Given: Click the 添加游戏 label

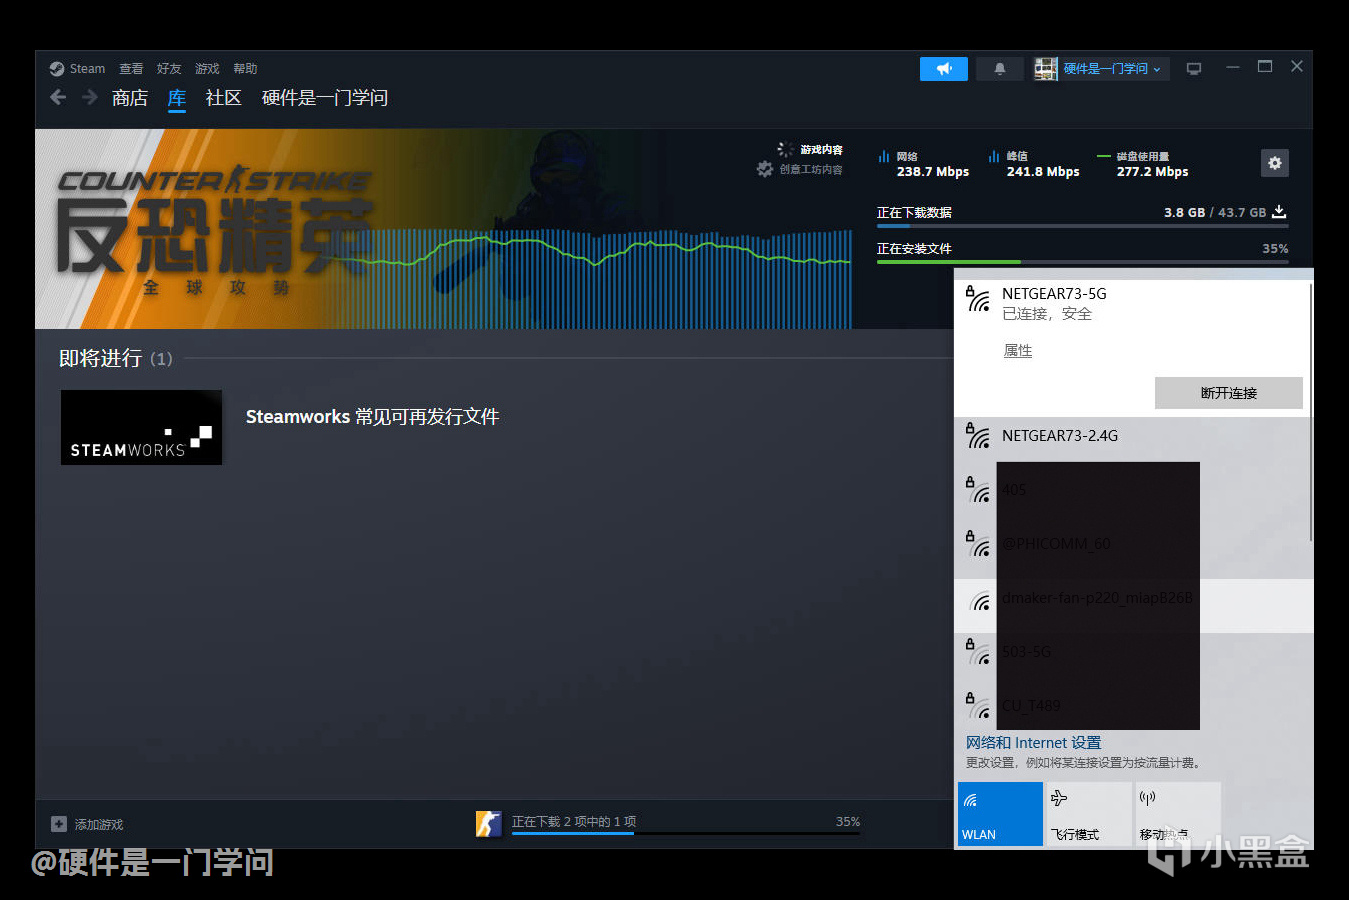Looking at the screenshot, I should pyautogui.click(x=99, y=825).
